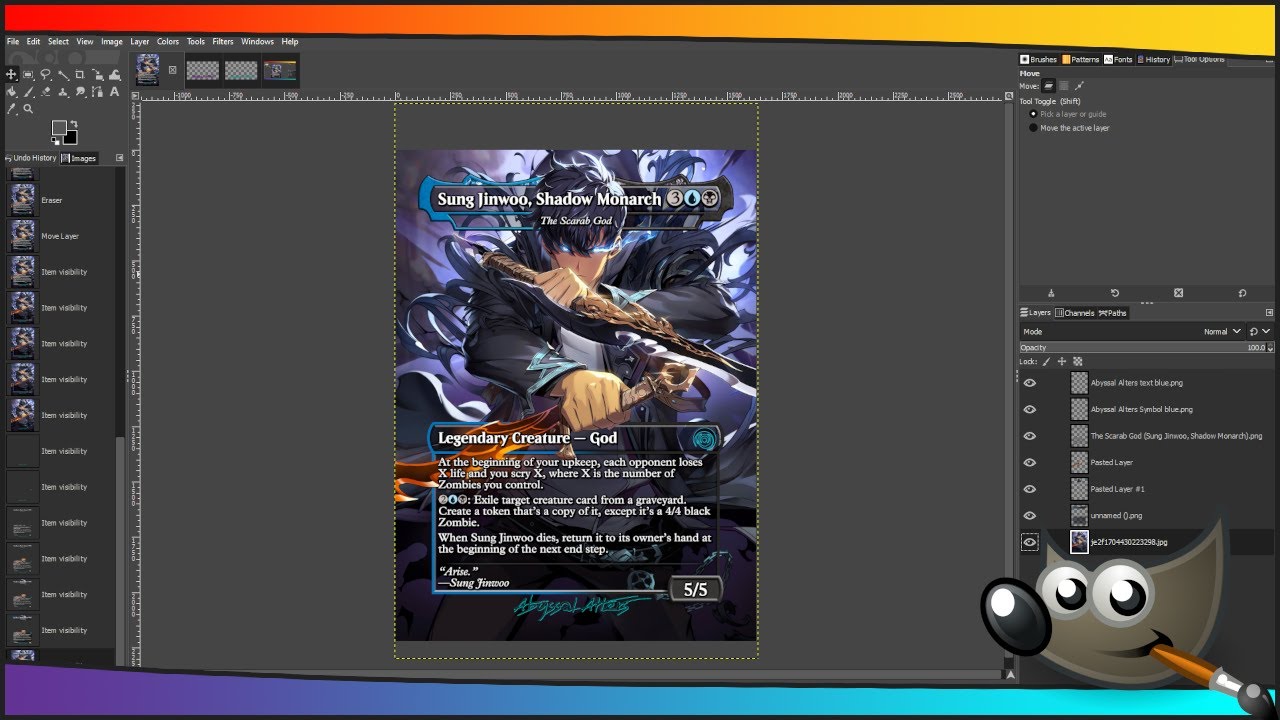Select the Eraser step in Undo History

pyautogui.click(x=60, y=200)
